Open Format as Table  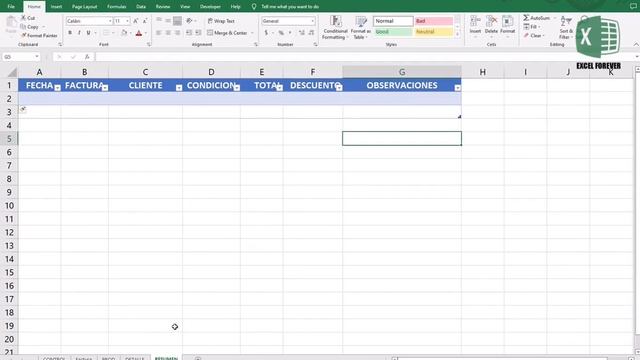[x=360, y=27]
